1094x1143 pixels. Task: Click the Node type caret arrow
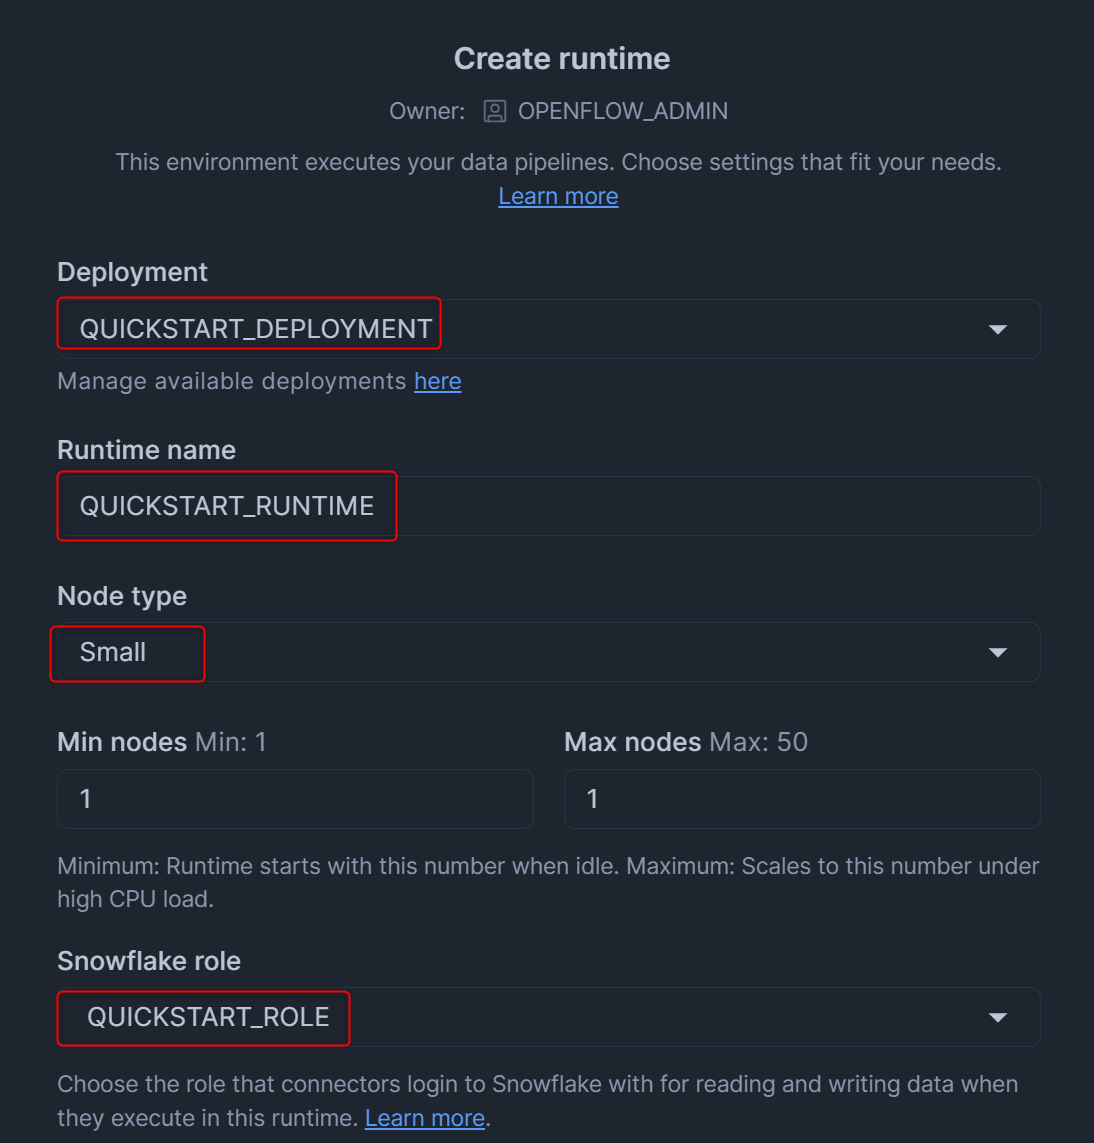coord(997,652)
